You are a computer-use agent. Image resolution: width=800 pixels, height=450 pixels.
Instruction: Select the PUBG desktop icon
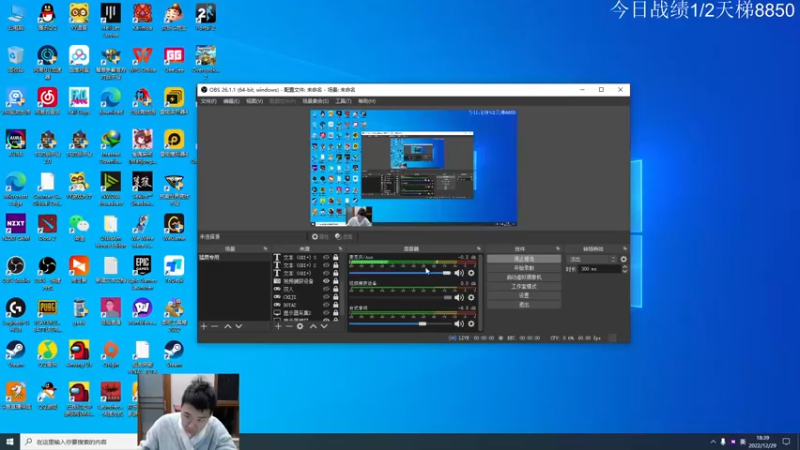(x=47, y=315)
